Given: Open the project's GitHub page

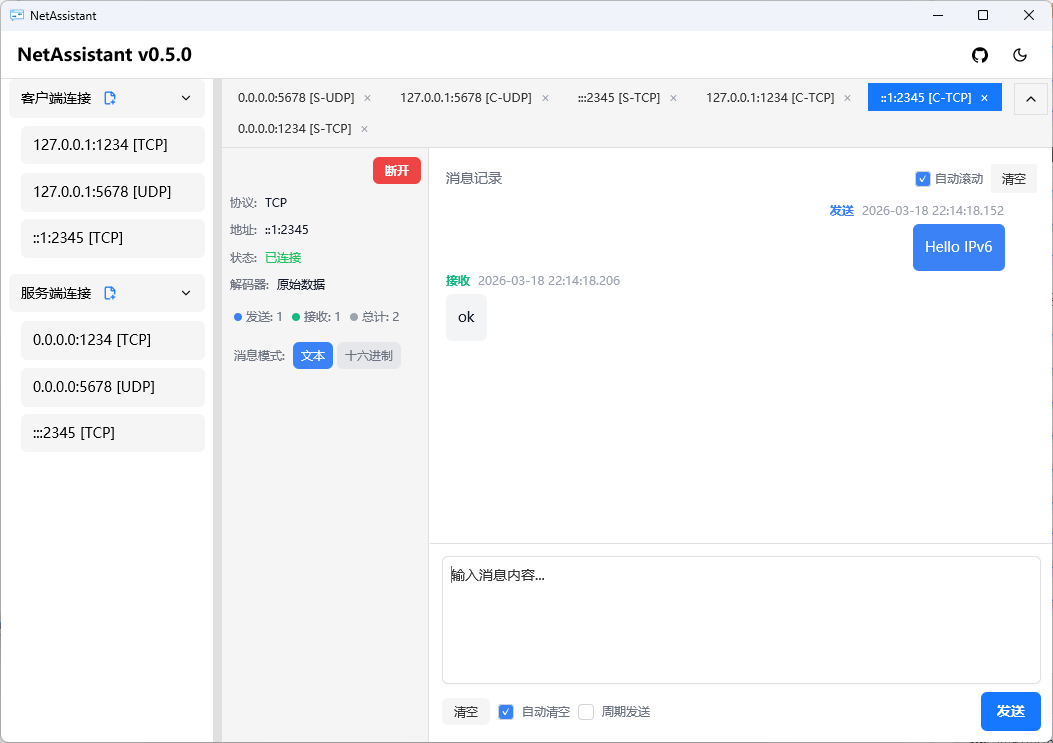Looking at the screenshot, I should point(980,56).
